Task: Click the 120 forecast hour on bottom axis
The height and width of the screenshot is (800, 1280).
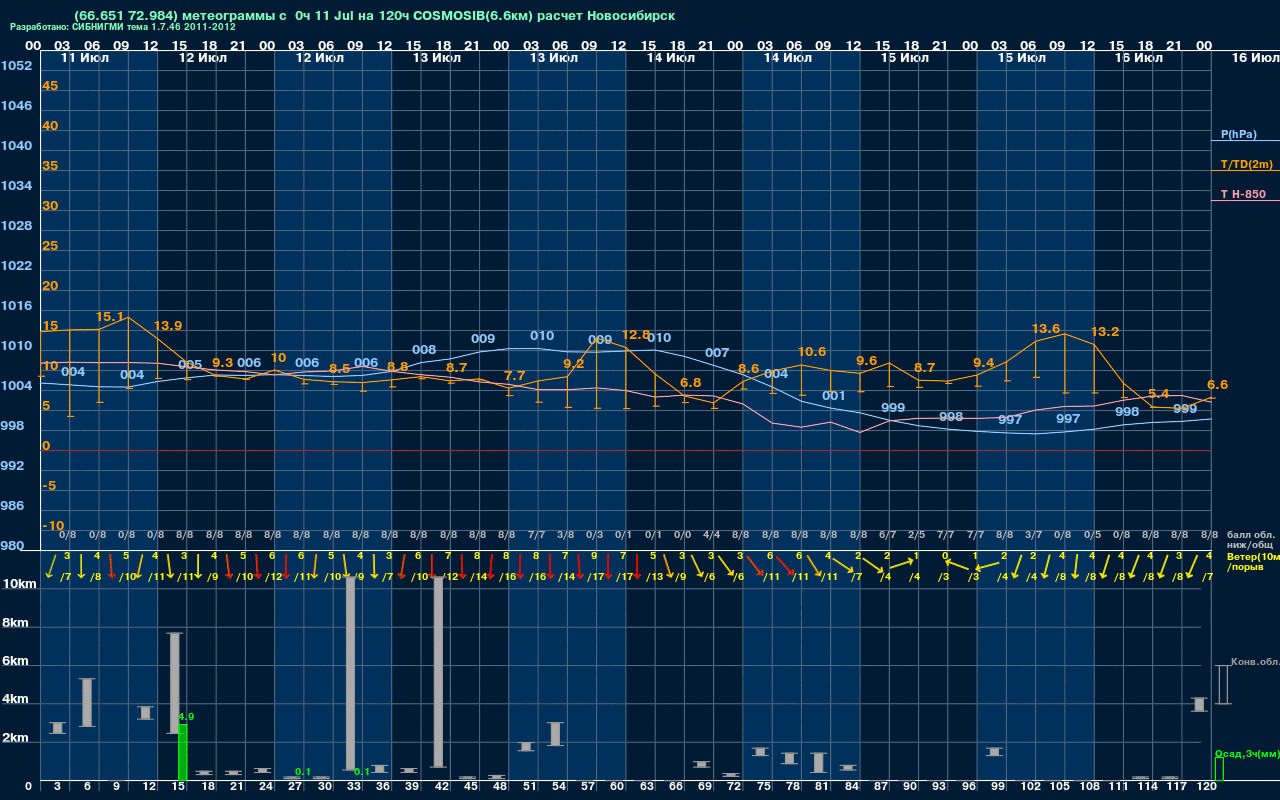Action: [1207, 787]
